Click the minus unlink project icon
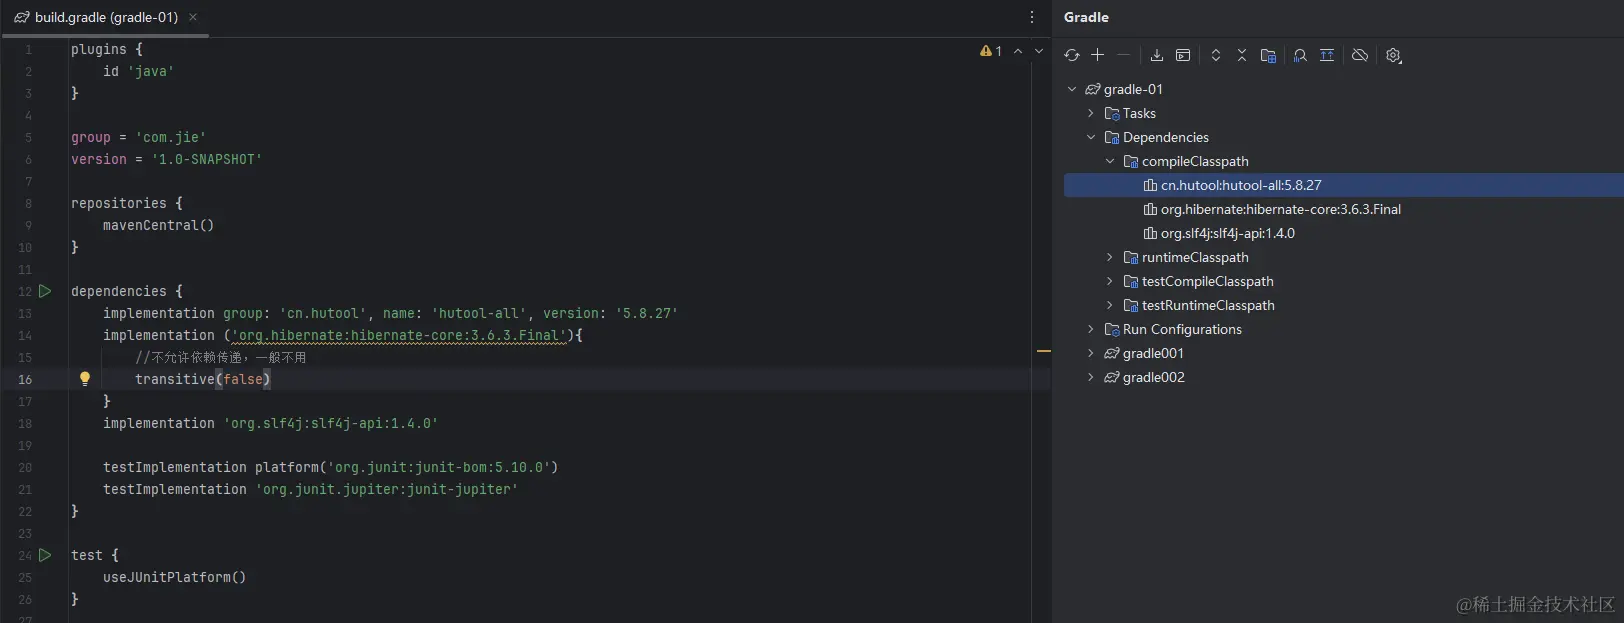This screenshot has width=1624, height=623. [x=1123, y=55]
